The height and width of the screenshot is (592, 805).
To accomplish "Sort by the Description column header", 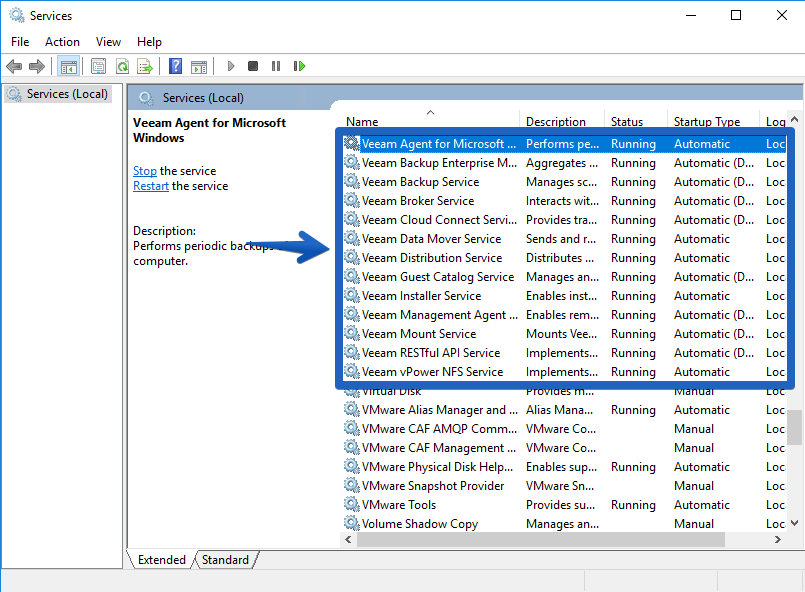I will pyautogui.click(x=555, y=122).
